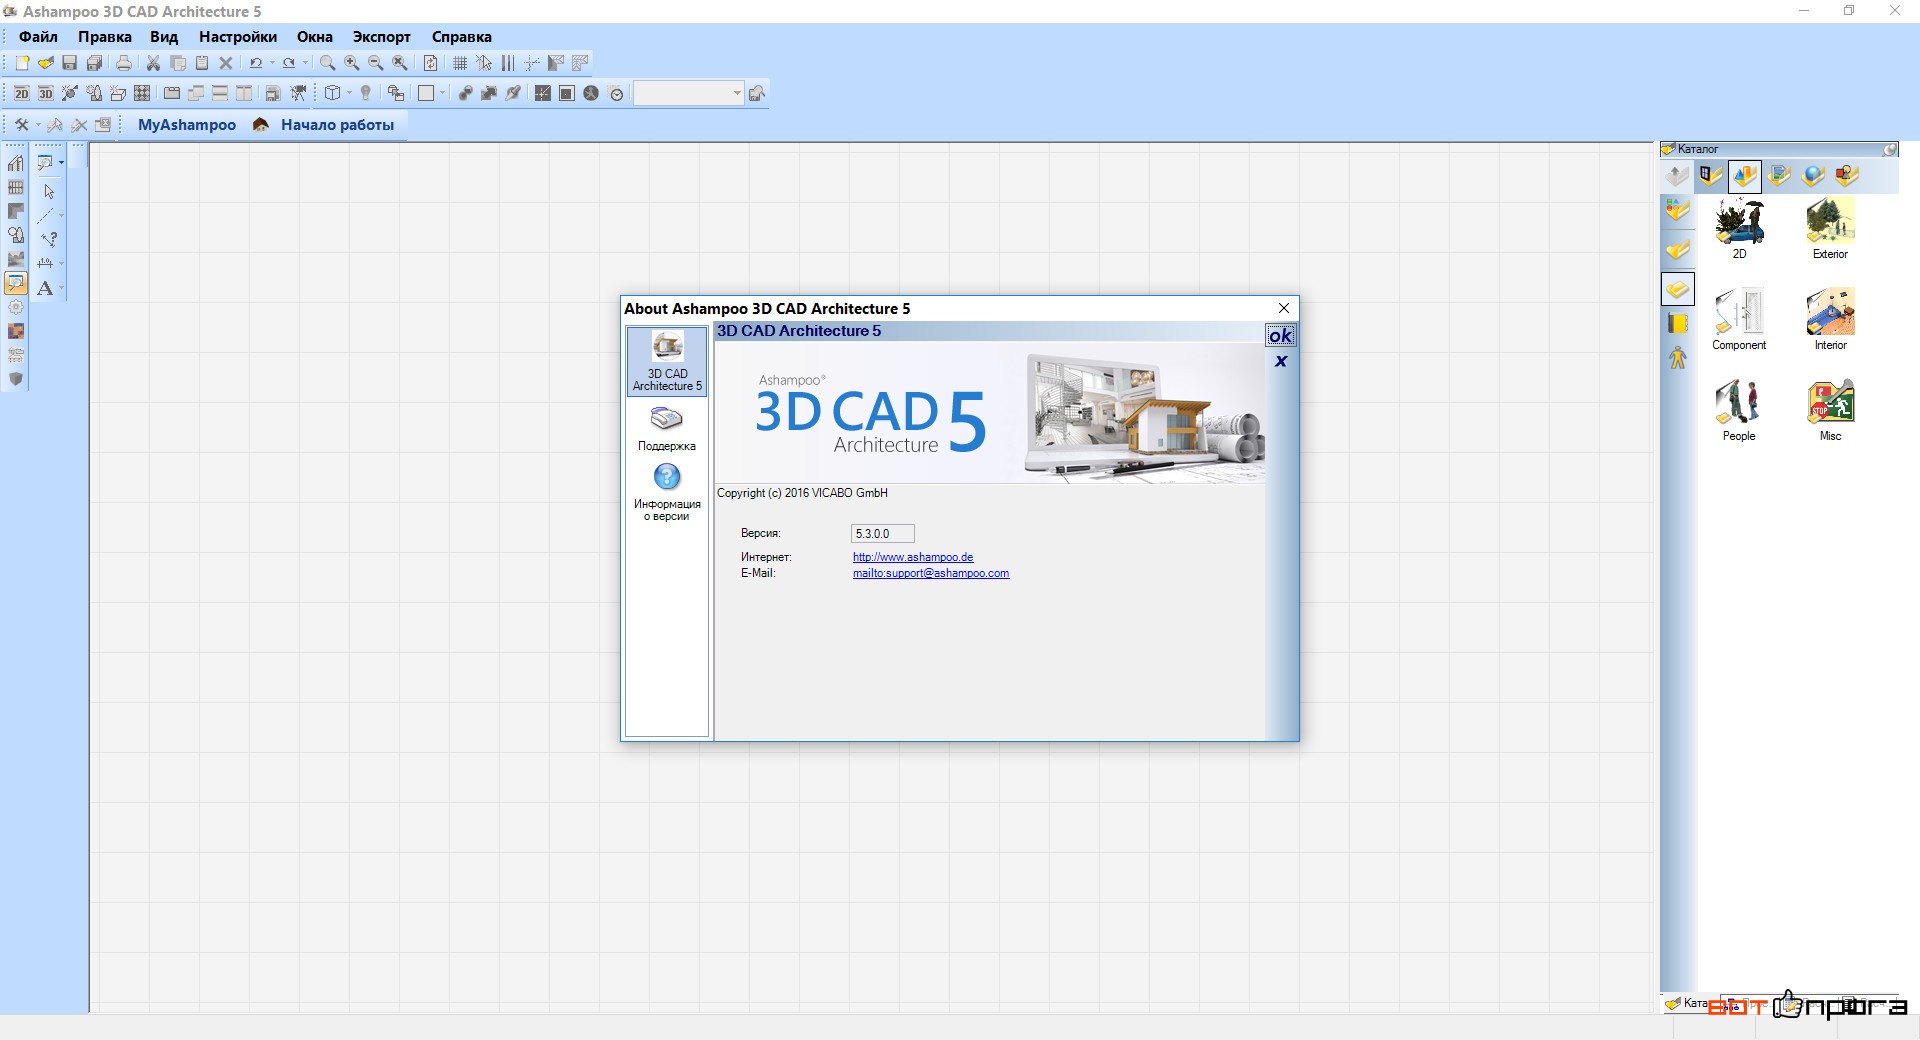Screen dimensions: 1920x1040
Task: Click the light bulb icon in toolbar
Action: click(x=366, y=93)
